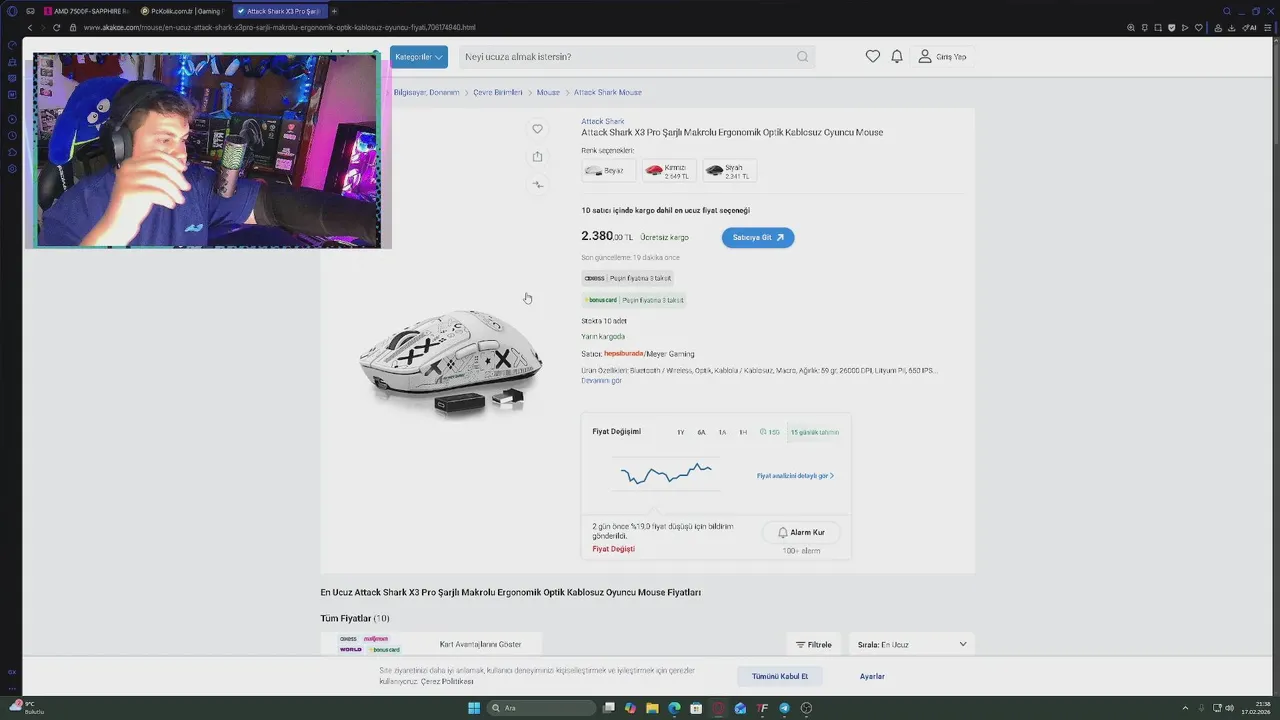
Task: Click the compare product arrows icon
Action: point(537,184)
